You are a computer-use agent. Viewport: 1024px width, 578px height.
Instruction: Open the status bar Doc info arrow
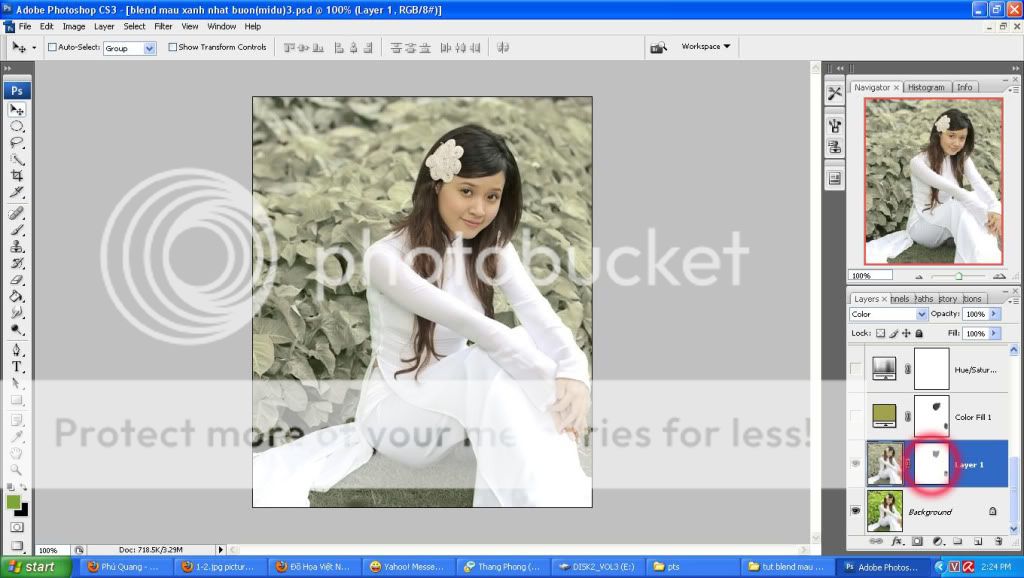(220, 550)
